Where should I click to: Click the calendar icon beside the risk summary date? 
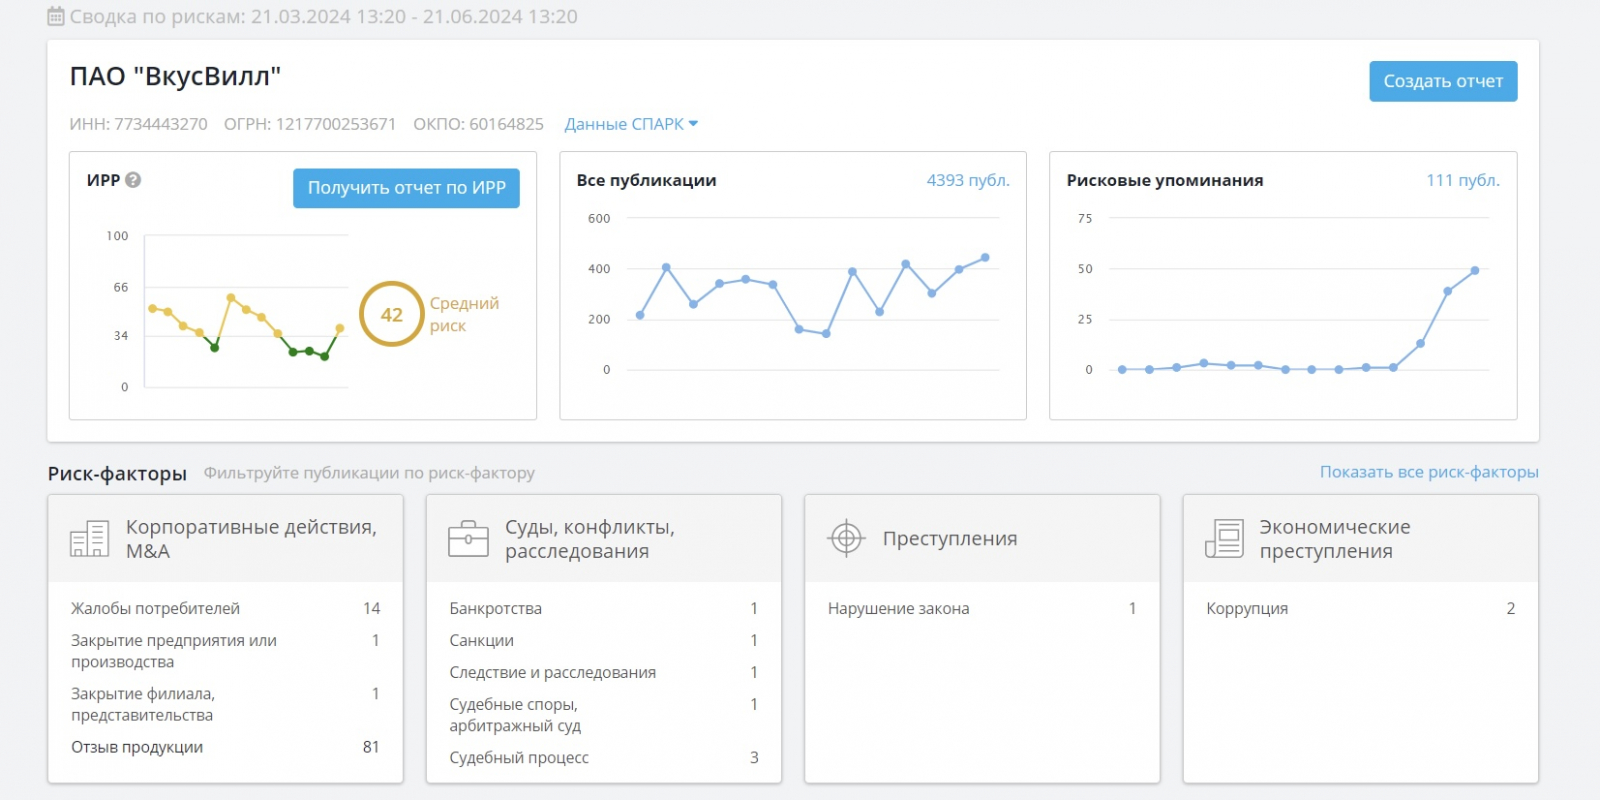56,17
